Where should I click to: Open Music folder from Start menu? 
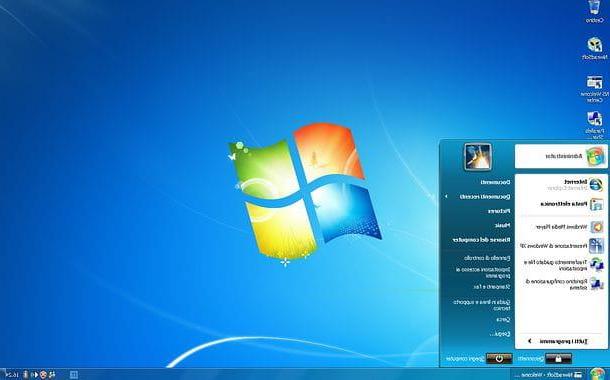(x=502, y=225)
